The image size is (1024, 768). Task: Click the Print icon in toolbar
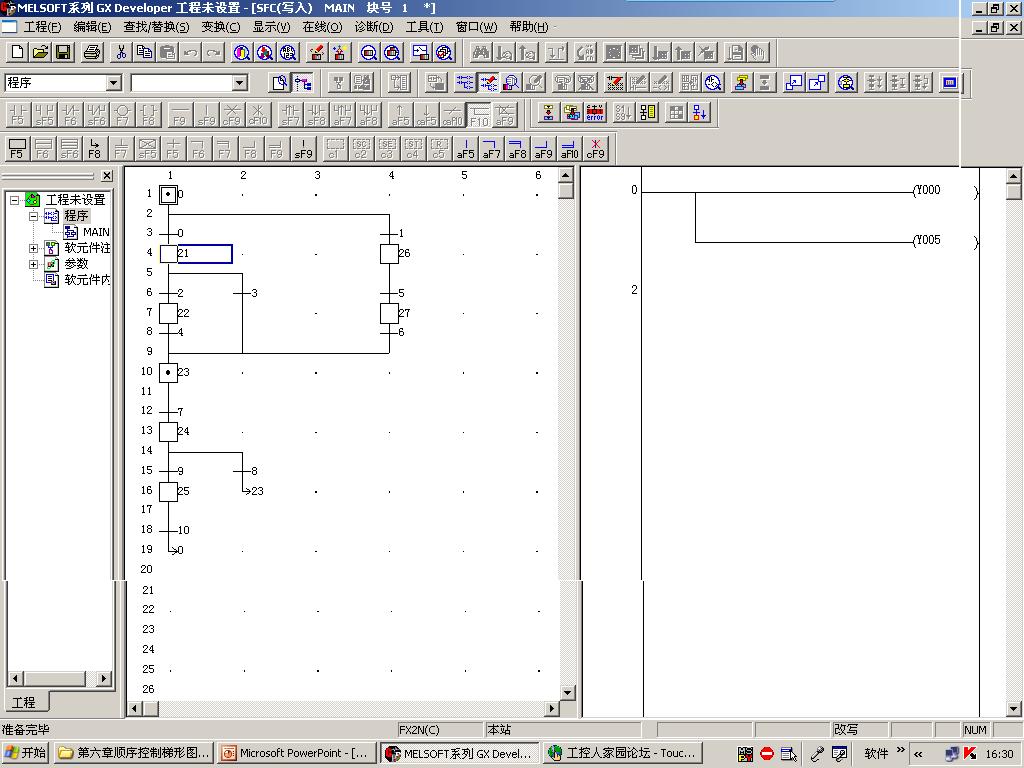pyautogui.click(x=92, y=52)
